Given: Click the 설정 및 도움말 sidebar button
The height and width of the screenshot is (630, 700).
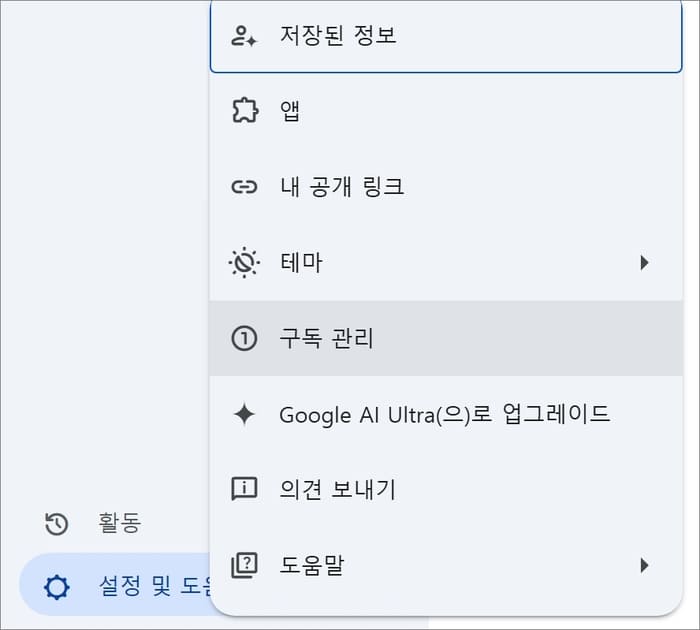Looking at the screenshot, I should click(x=115, y=585).
